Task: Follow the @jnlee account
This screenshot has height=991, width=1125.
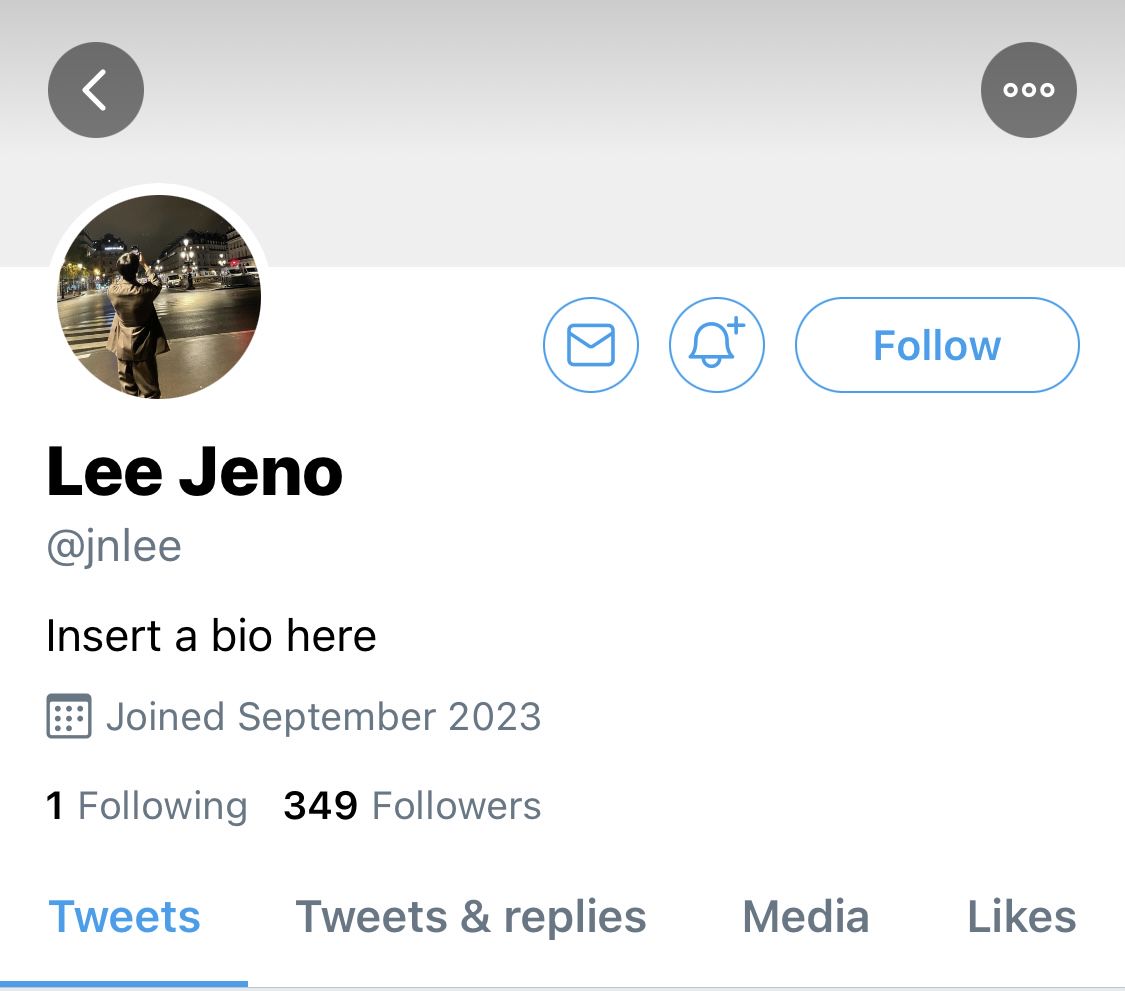Action: [x=937, y=344]
